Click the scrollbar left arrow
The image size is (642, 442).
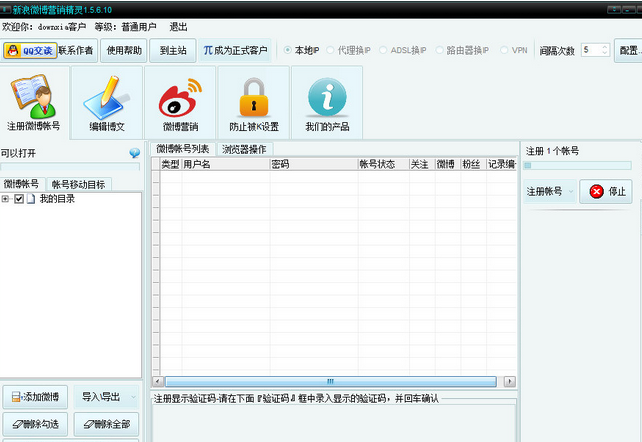pyautogui.click(x=158, y=381)
